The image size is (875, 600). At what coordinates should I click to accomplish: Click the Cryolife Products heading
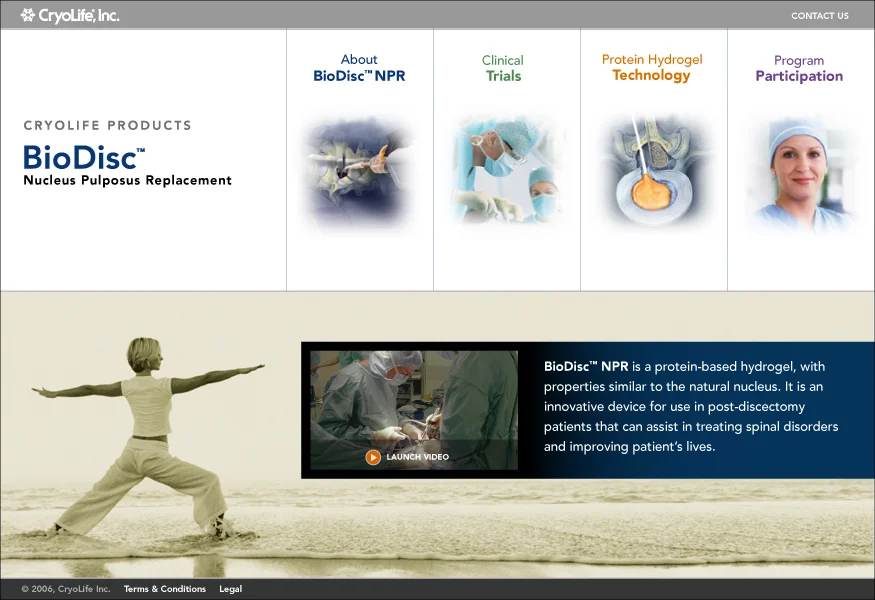click(108, 125)
